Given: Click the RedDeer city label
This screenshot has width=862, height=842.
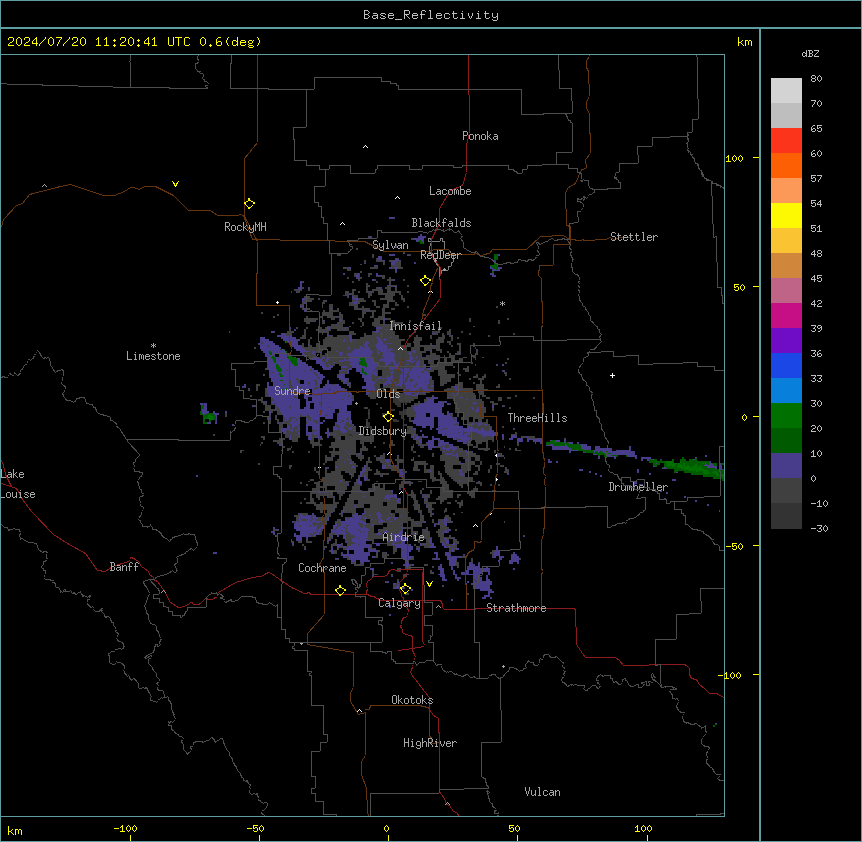Looking at the screenshot, I should 440,255.
